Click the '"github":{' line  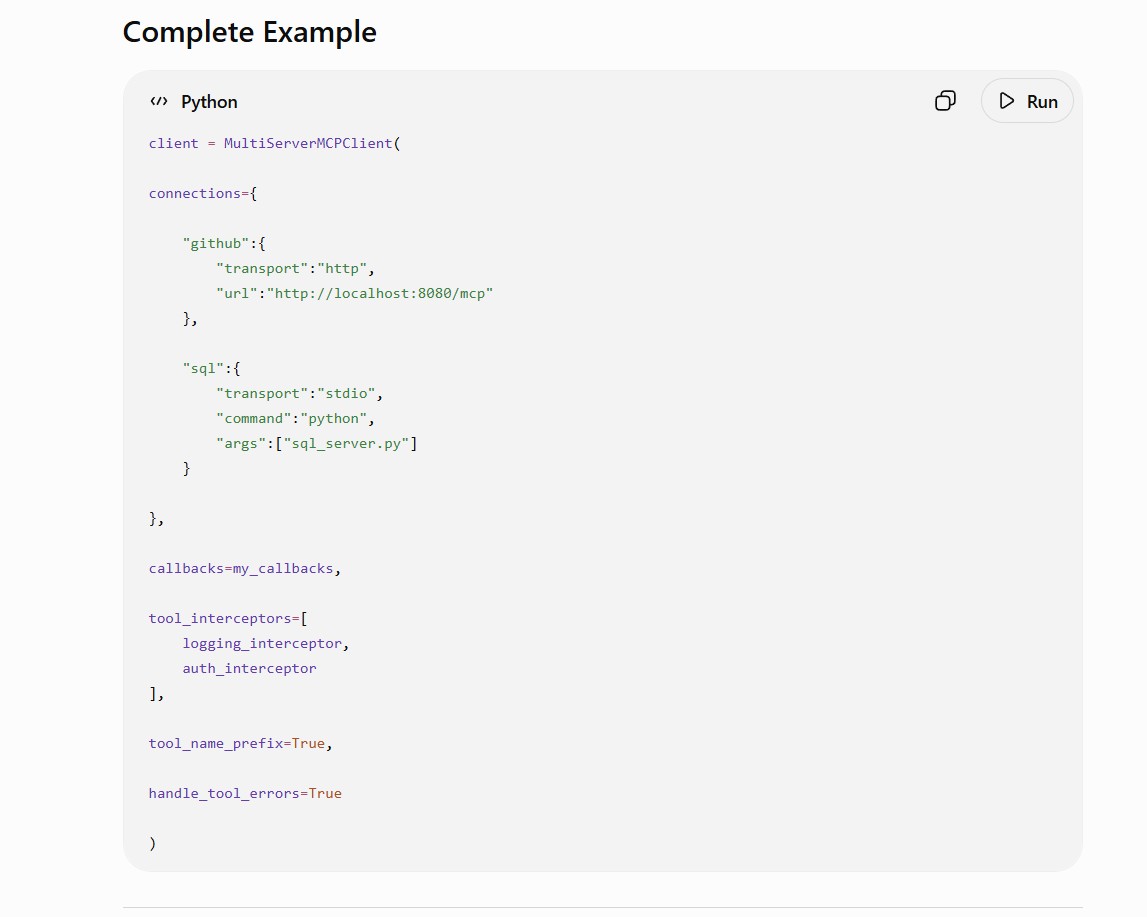[x=224, y=244]
